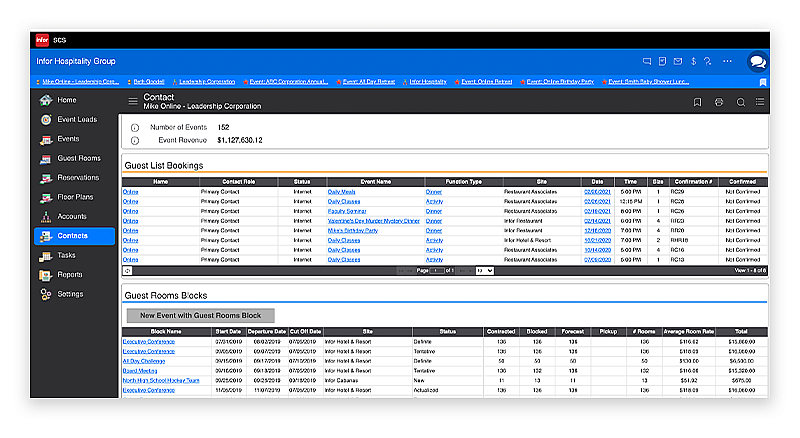Click Online name link in Faculty Seminar row

tap(131, 211)
